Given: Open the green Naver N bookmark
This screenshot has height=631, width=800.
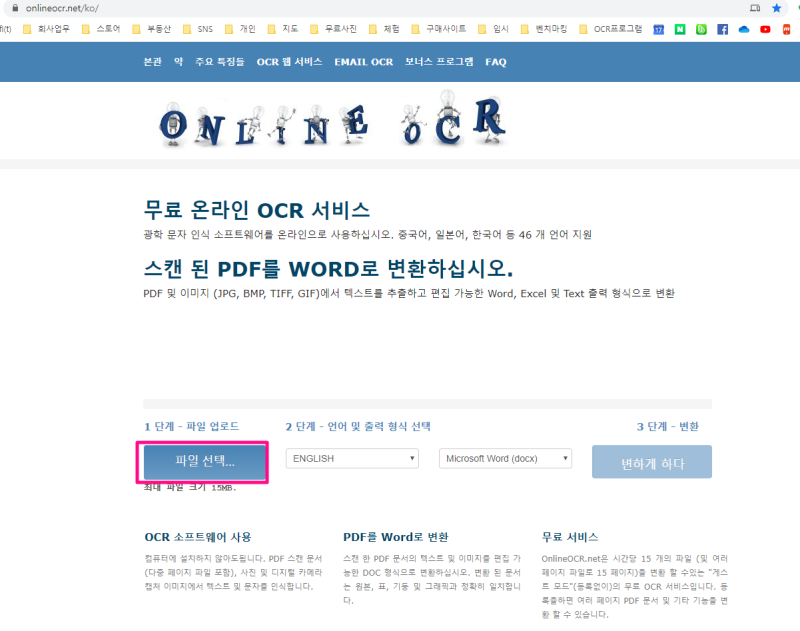Looking at the screenshot, I should coord(680,30).
